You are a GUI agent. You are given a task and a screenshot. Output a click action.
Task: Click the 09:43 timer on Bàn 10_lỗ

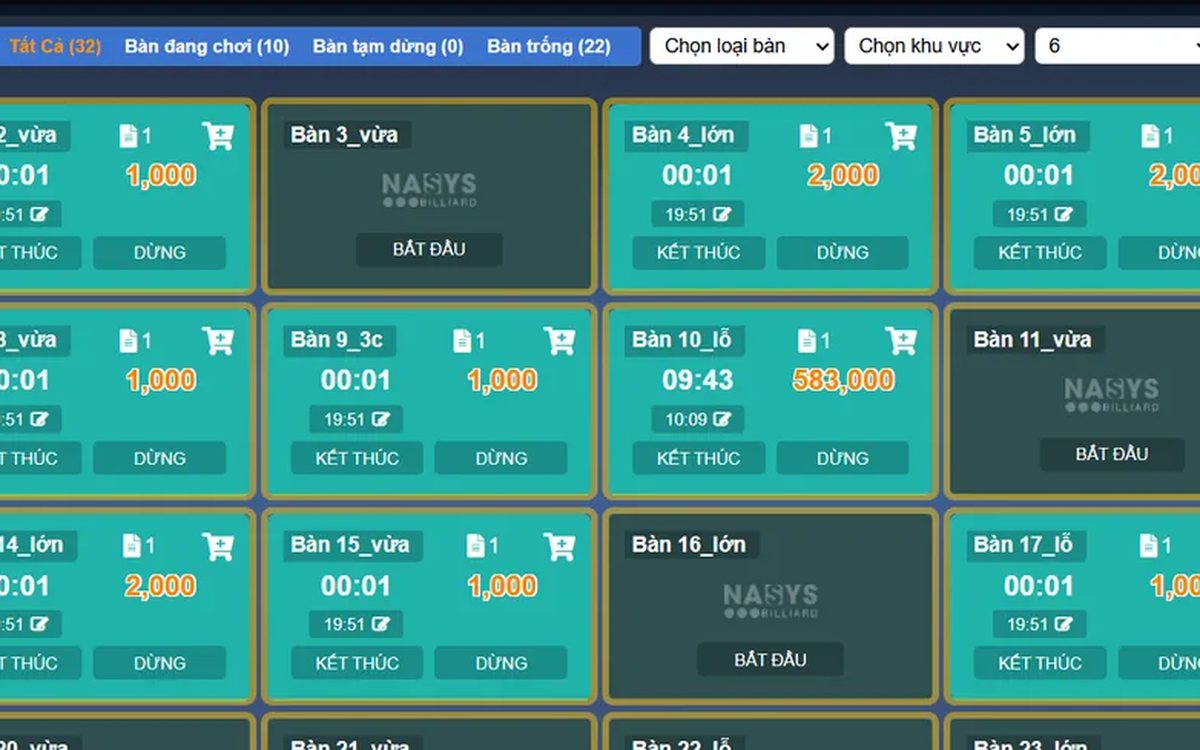pos(697,380)
